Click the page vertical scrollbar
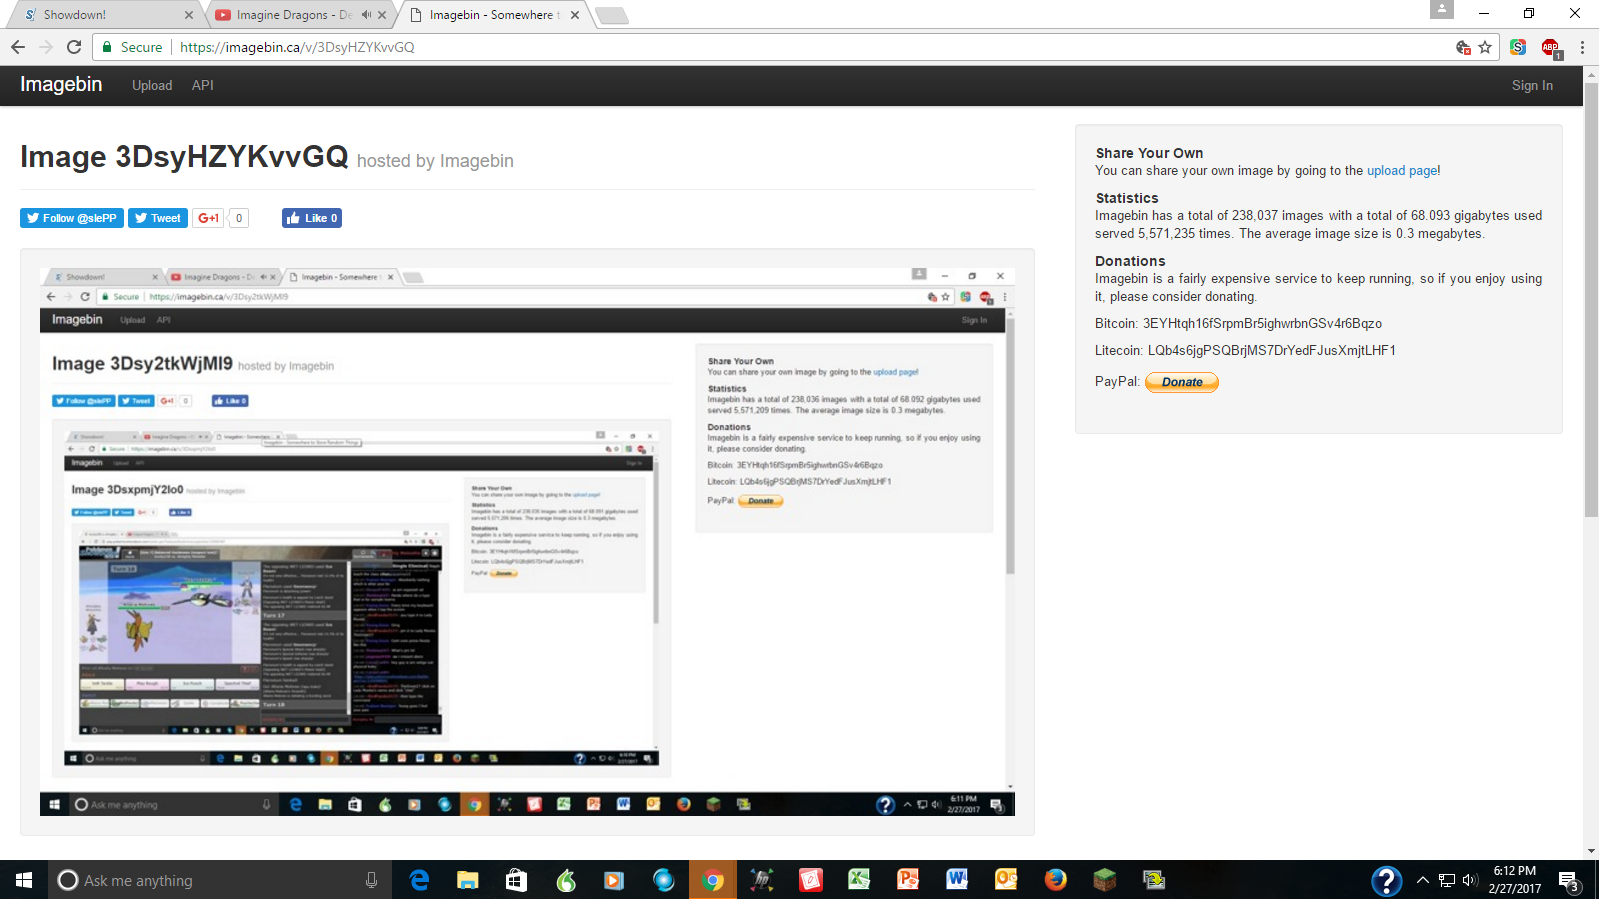The height and width of the screenshot is (899, 1599). pos(1591,300)
